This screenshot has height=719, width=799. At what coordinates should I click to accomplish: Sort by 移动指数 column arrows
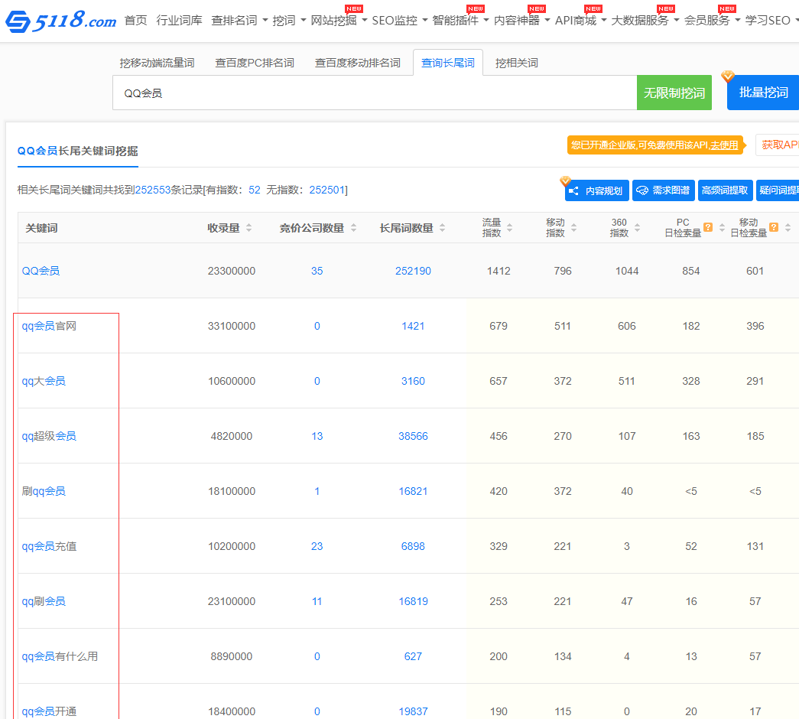(574, 228)
